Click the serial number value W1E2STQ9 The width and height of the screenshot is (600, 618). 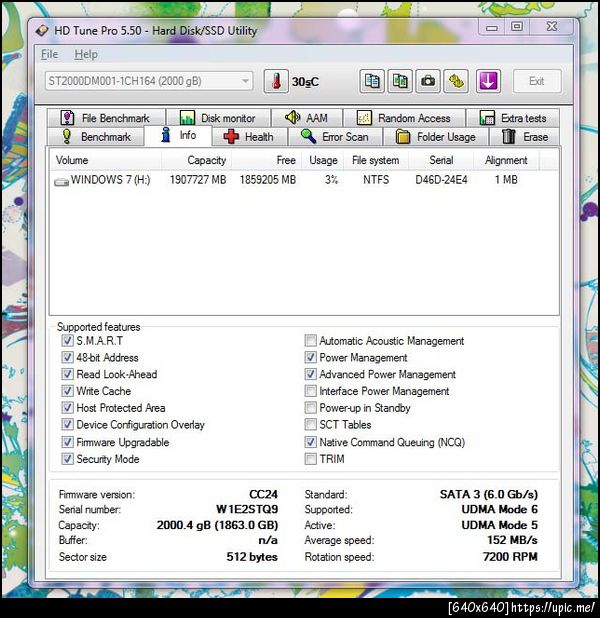pyautogui.click(x=247, y=509)
